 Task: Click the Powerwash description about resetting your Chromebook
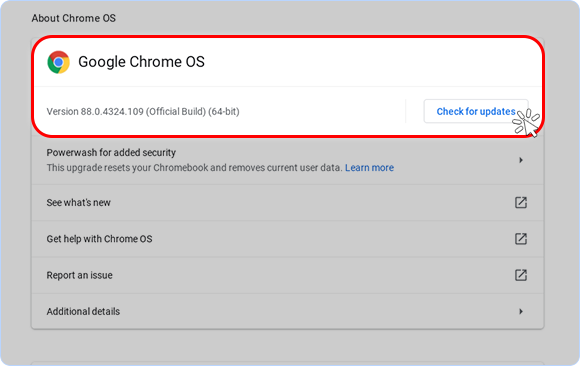tap(194, 168)
